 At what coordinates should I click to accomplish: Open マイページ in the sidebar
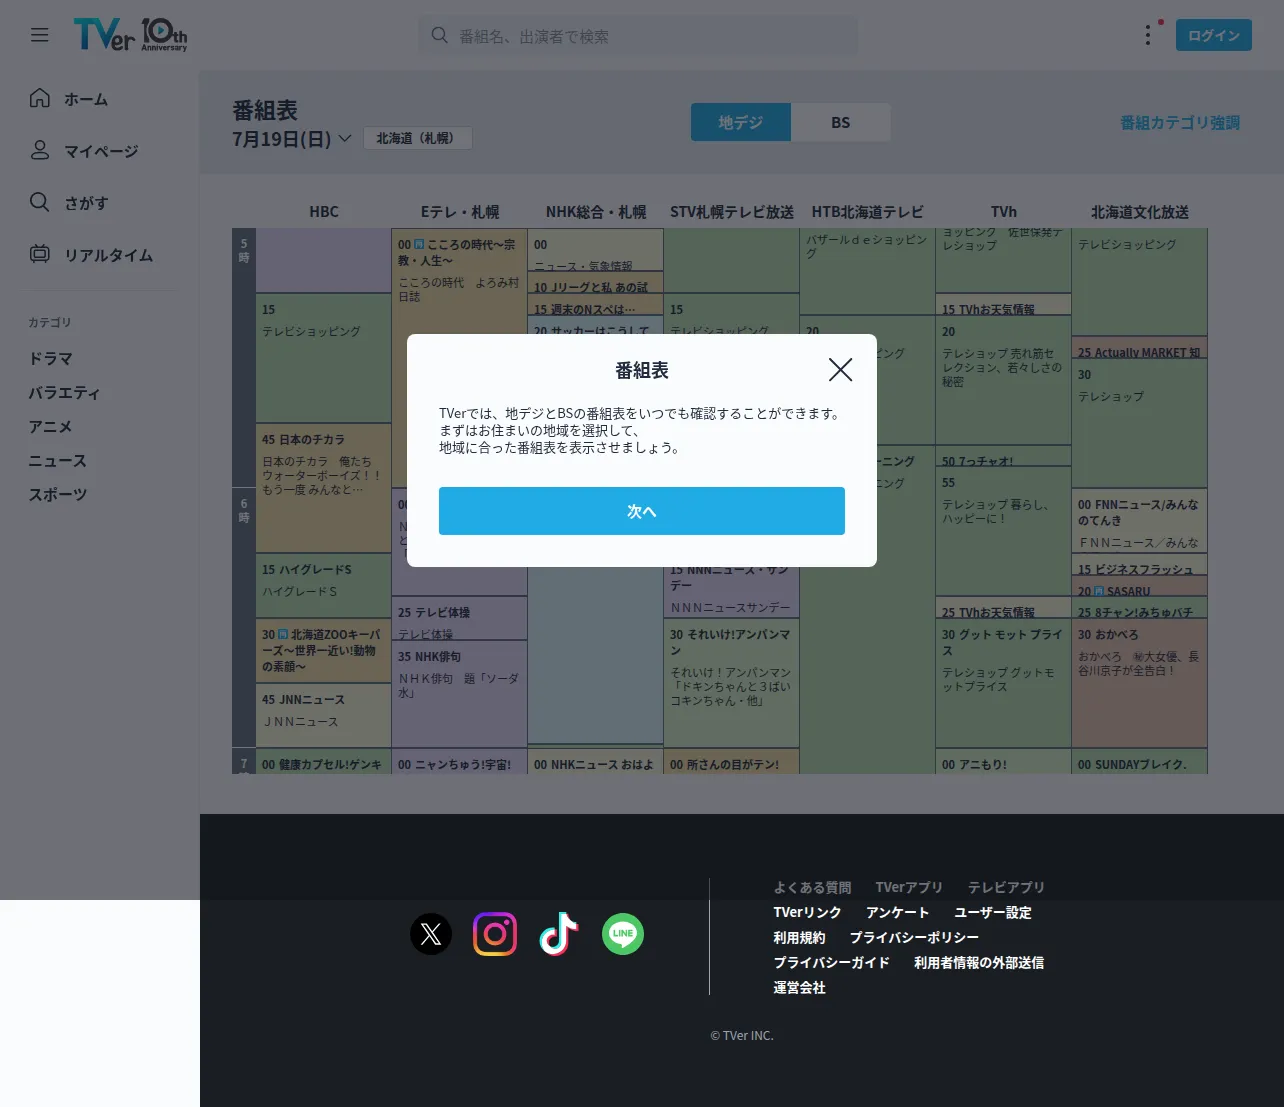click(101, 151)
